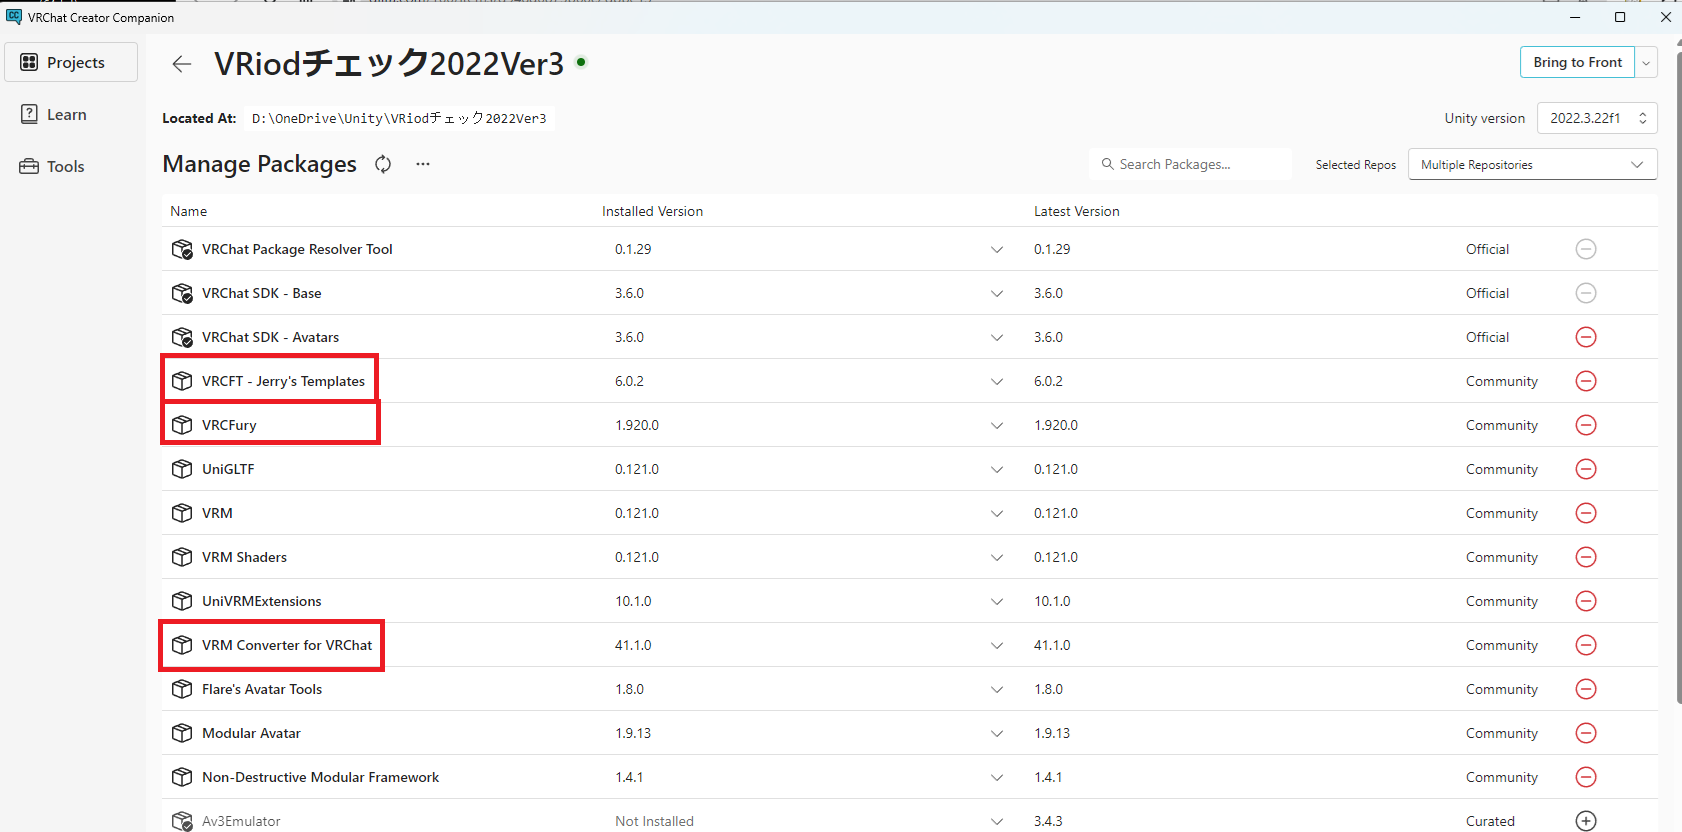
Task: Expand the Bring to Front dropdown arrow
Action: click(x=1646, y=62)
